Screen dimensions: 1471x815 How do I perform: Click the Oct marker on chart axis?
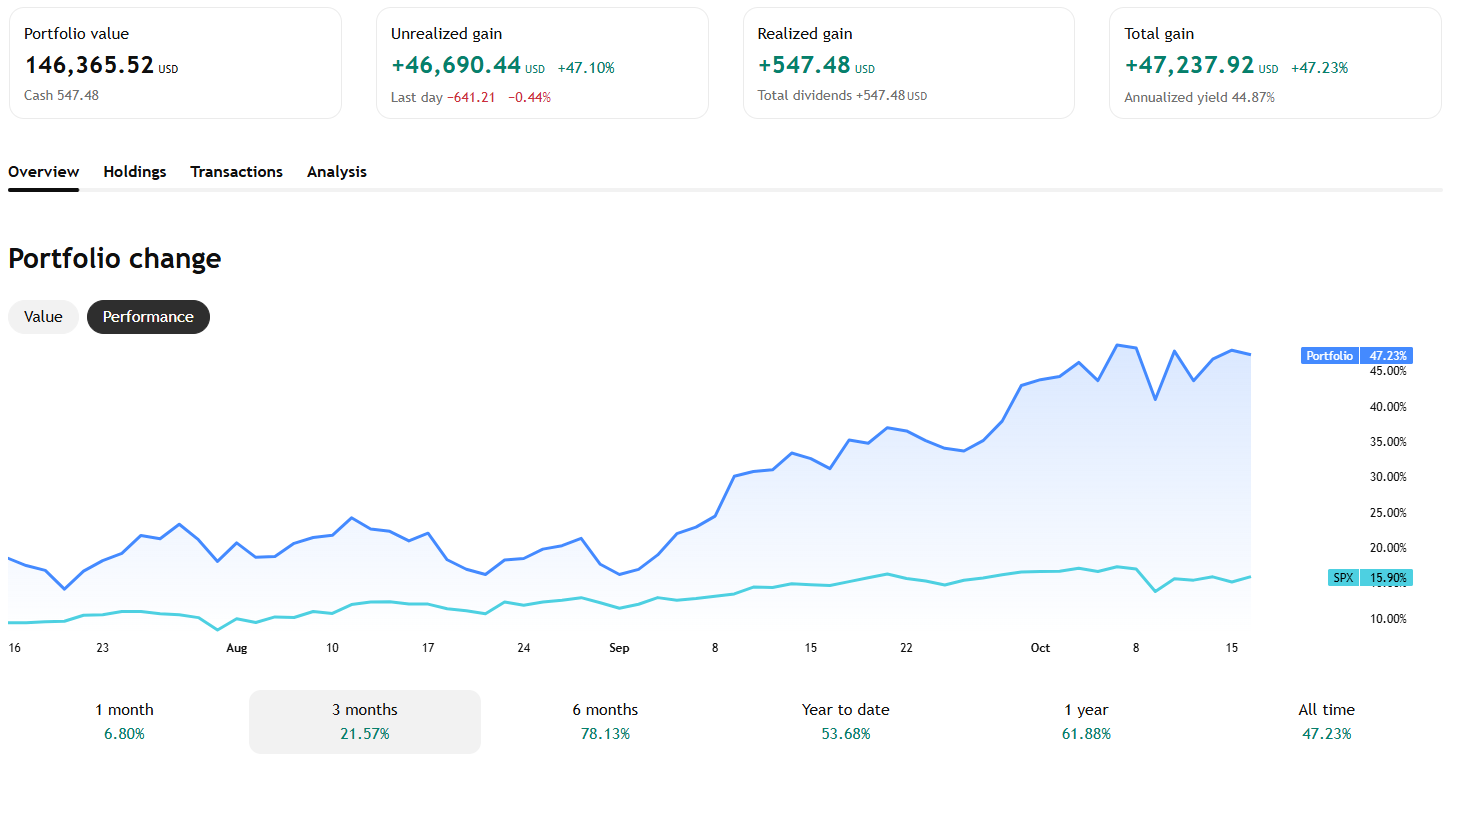click(1040, 648)
